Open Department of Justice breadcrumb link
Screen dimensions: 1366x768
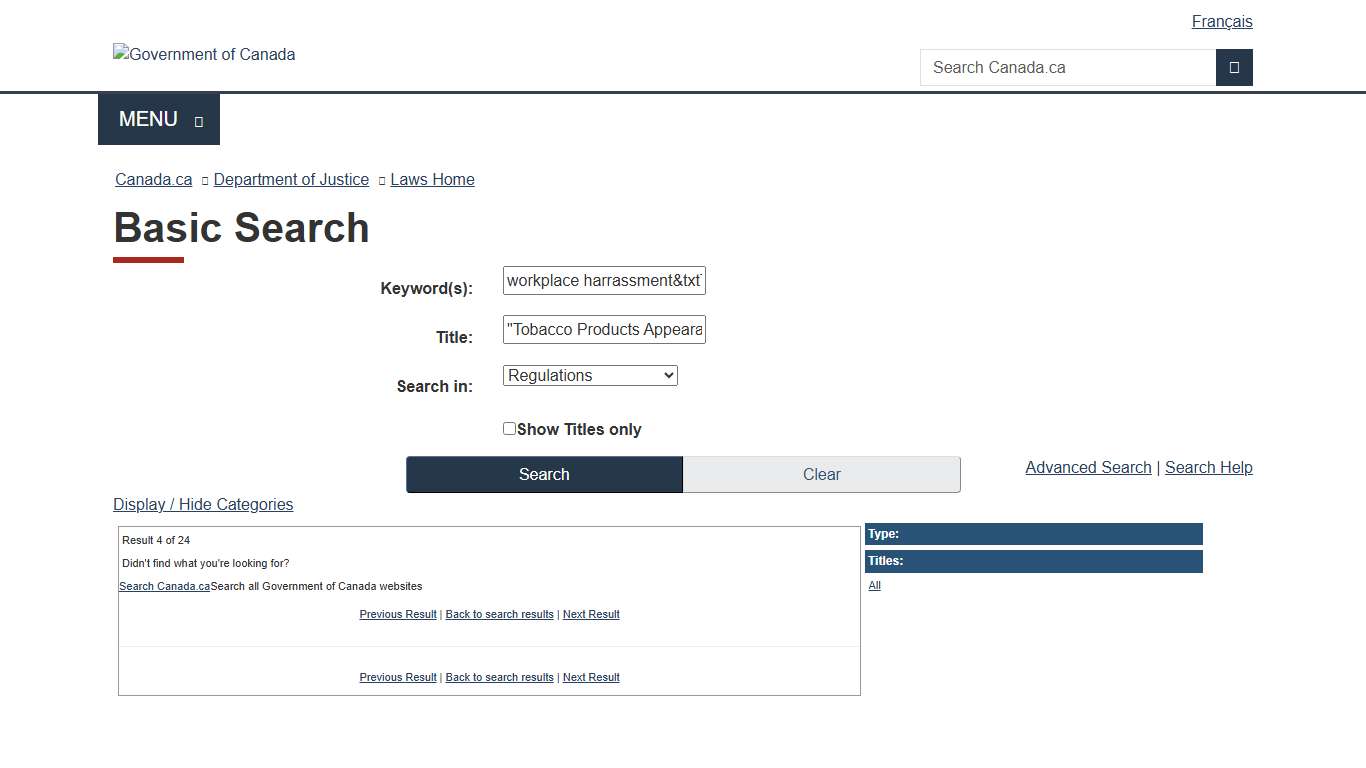point(291,179)
